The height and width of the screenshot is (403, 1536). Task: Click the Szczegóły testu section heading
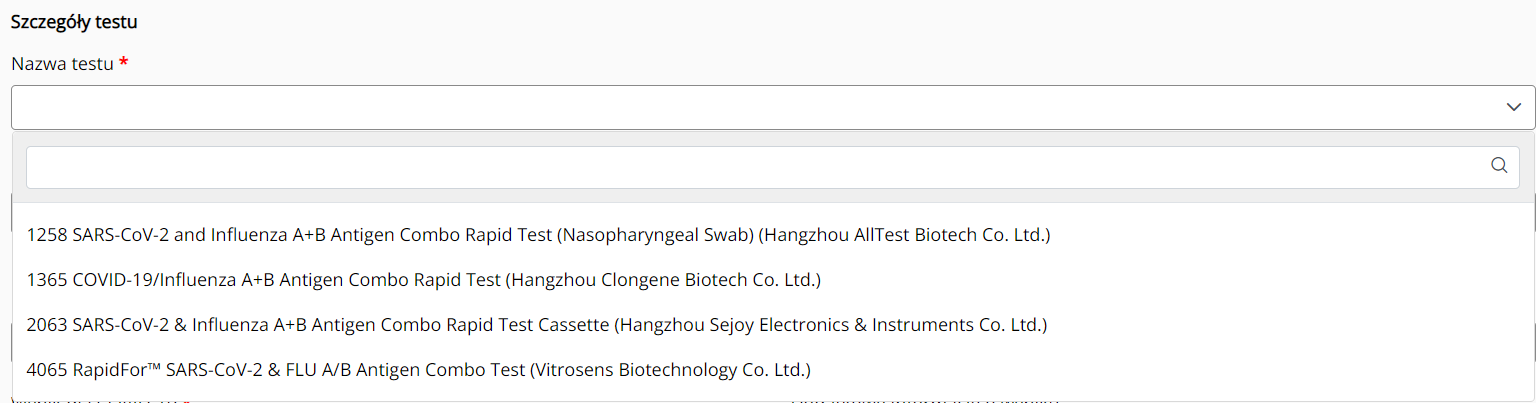pyautogui.click(x=74, y=21)
